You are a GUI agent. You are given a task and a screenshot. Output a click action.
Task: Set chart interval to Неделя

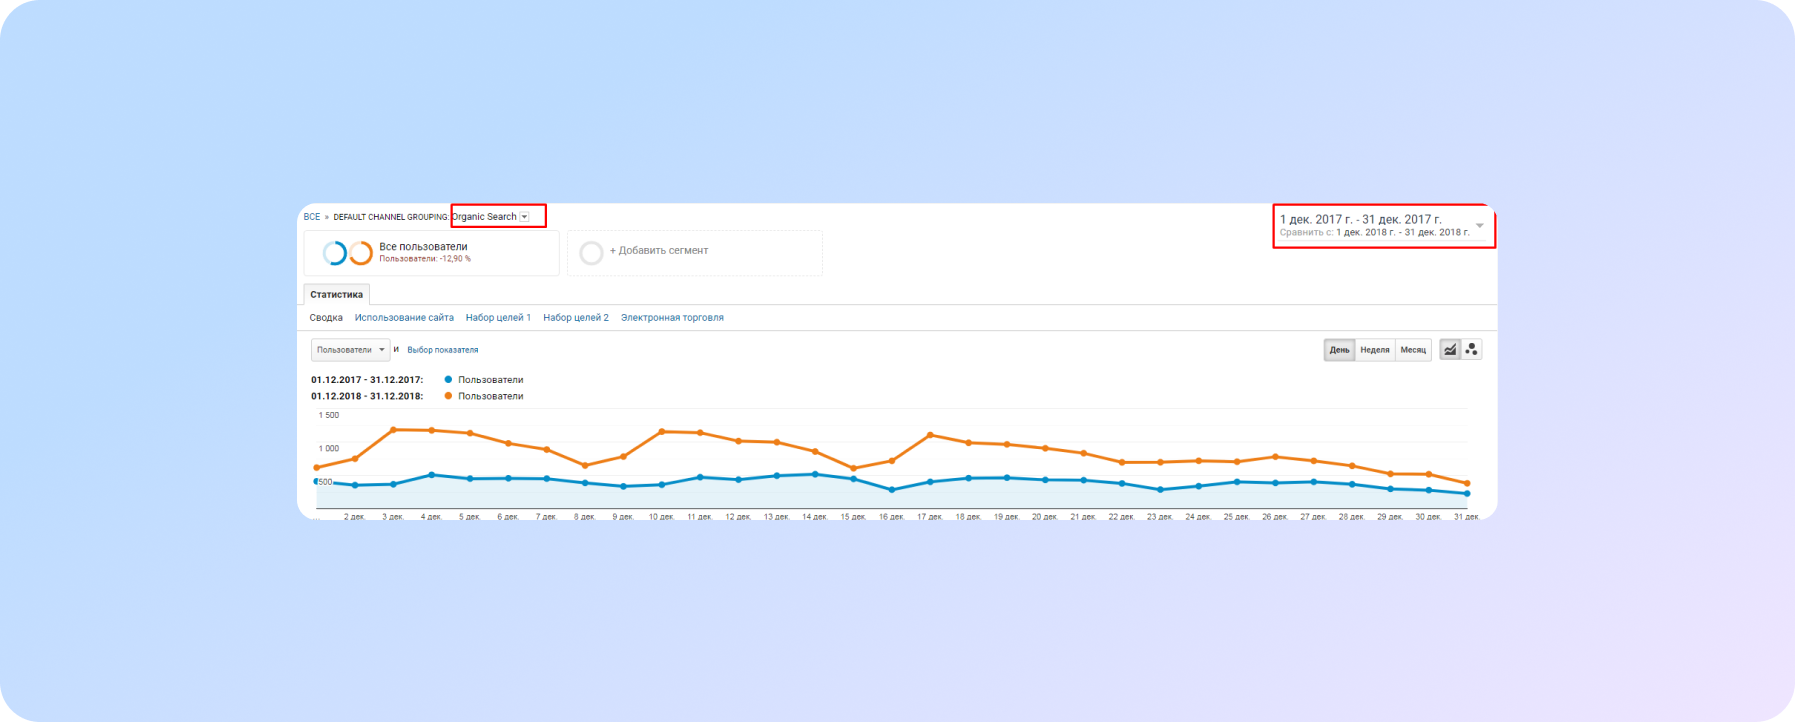pyautogui.click(x=1375, y=350)
